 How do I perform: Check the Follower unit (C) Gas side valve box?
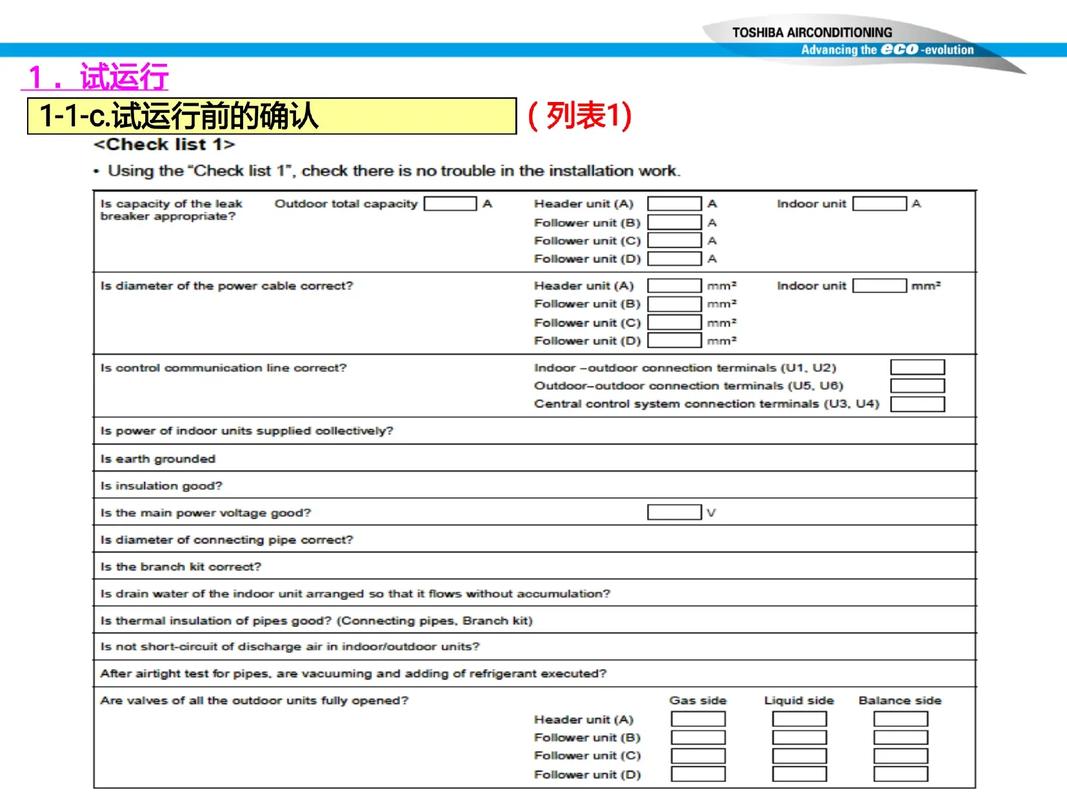[698, 756]
